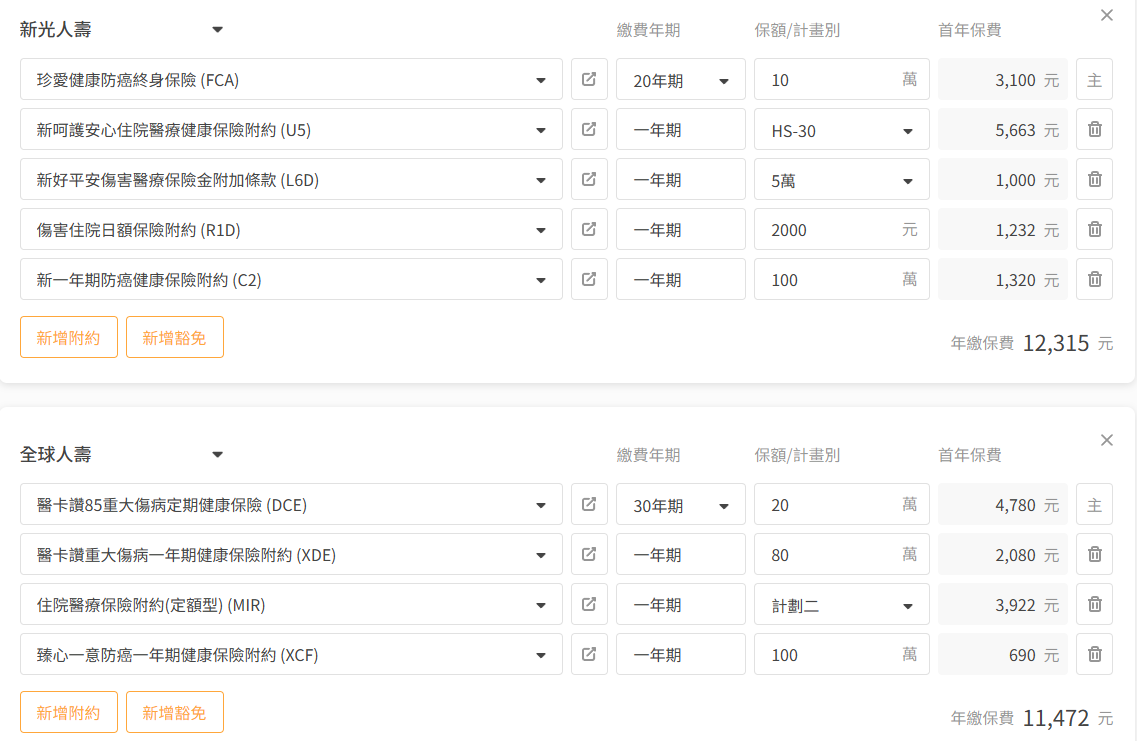1137x741 pixels.
Task: Remove the 新一年期防癌健康保險附約 (C2) rider
Action: point(1094,279)
